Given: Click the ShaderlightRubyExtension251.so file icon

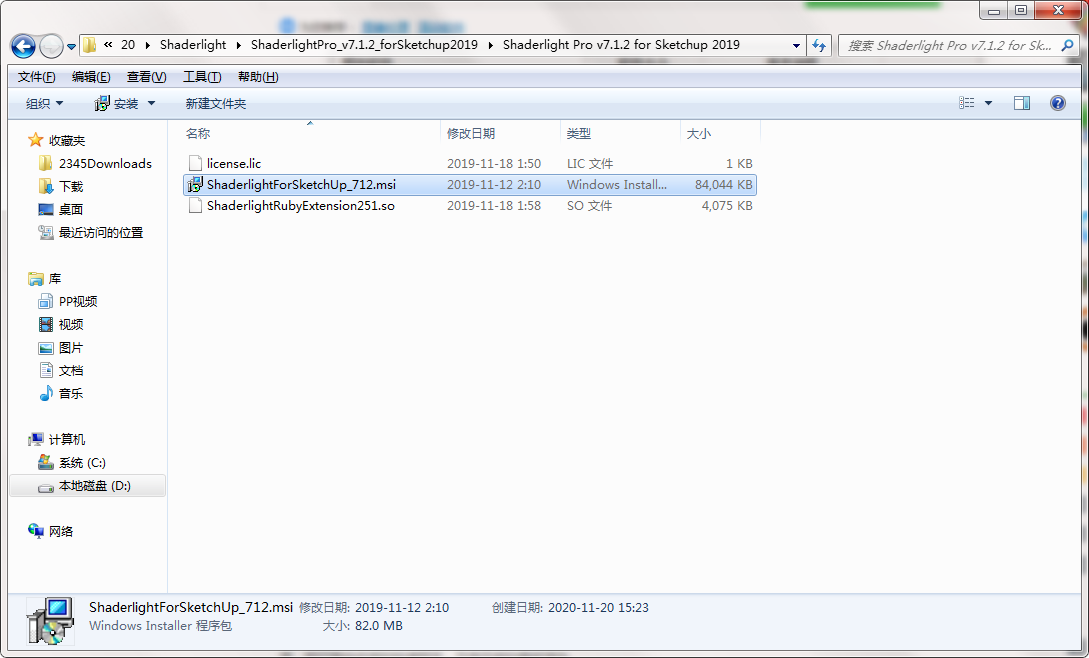Looking at the screenshot, I should coord(195,206).
